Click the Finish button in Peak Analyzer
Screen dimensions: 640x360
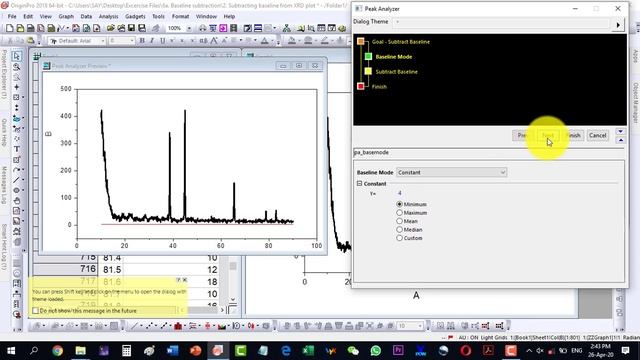coord(573,135)
